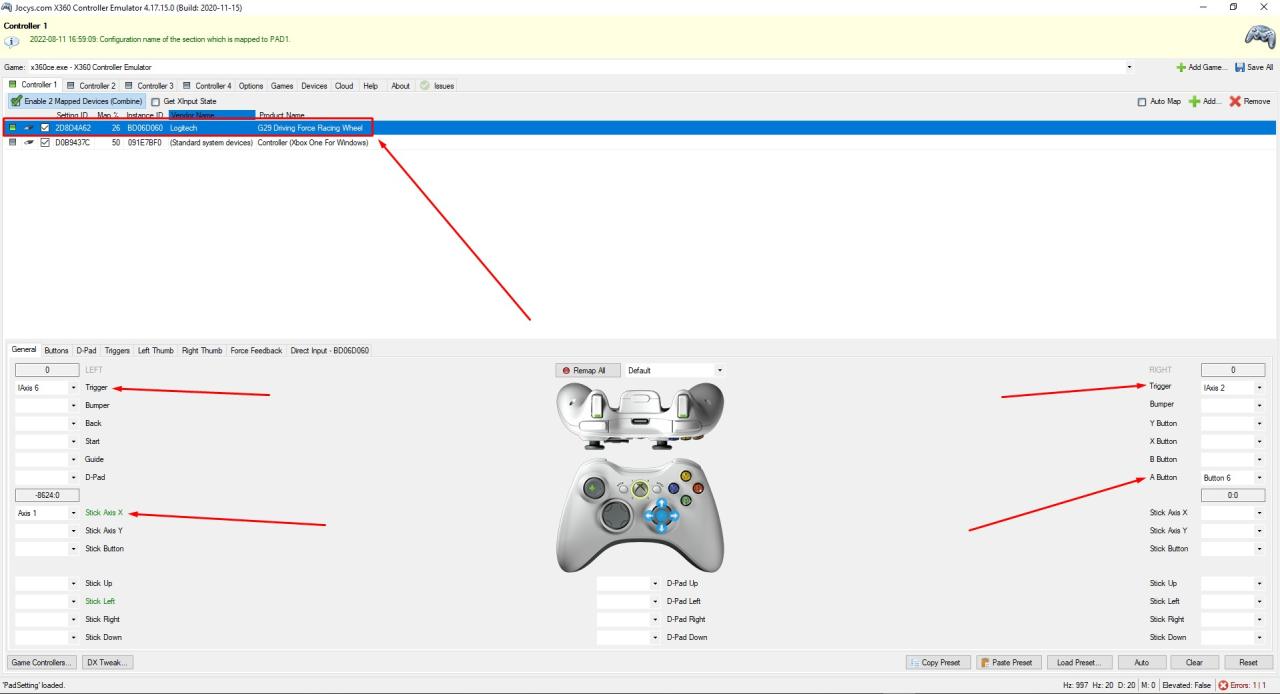Click the Enable 2 Mapped Devices toggle button
The height and width of the screenshot is (694, 1280).
point(77,101)
